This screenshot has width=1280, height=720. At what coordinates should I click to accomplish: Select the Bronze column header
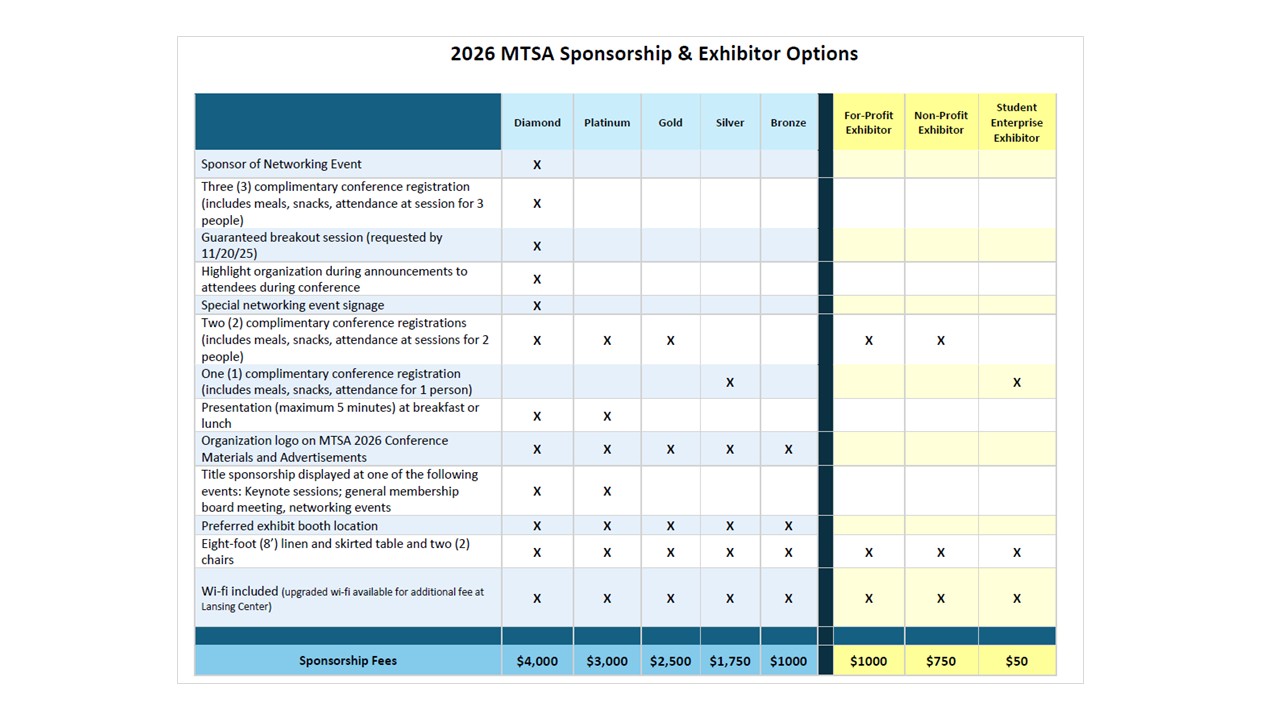(788, 123)
